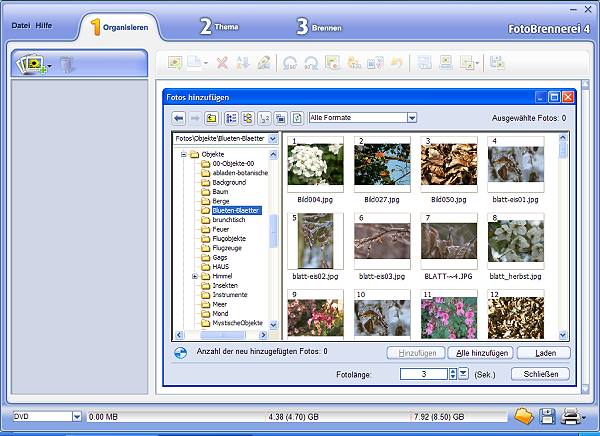
Task: Switch to the Brennen tab
Action: pyautogui.click(x=322, y=27)
